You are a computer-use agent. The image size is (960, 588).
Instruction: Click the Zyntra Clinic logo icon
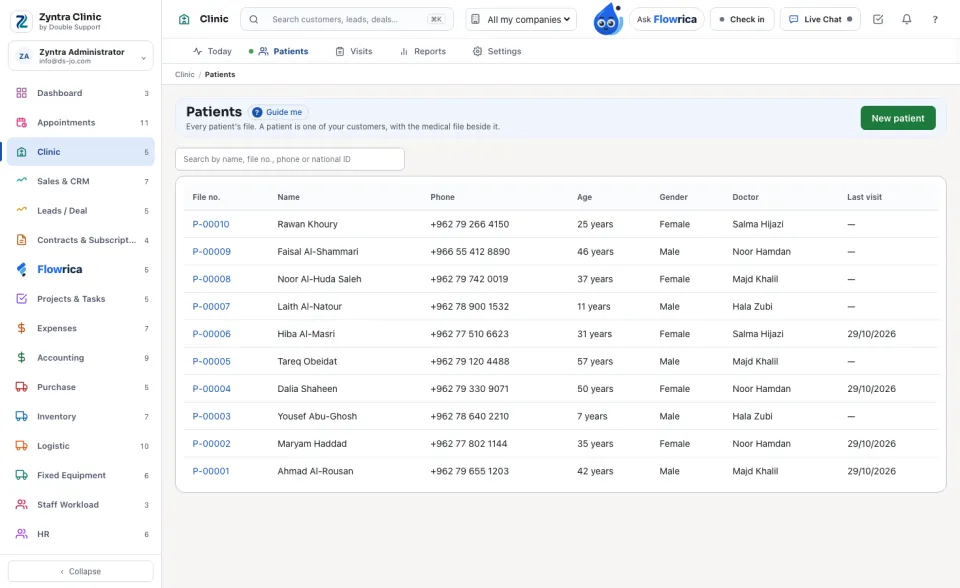(x=21, y=21)
